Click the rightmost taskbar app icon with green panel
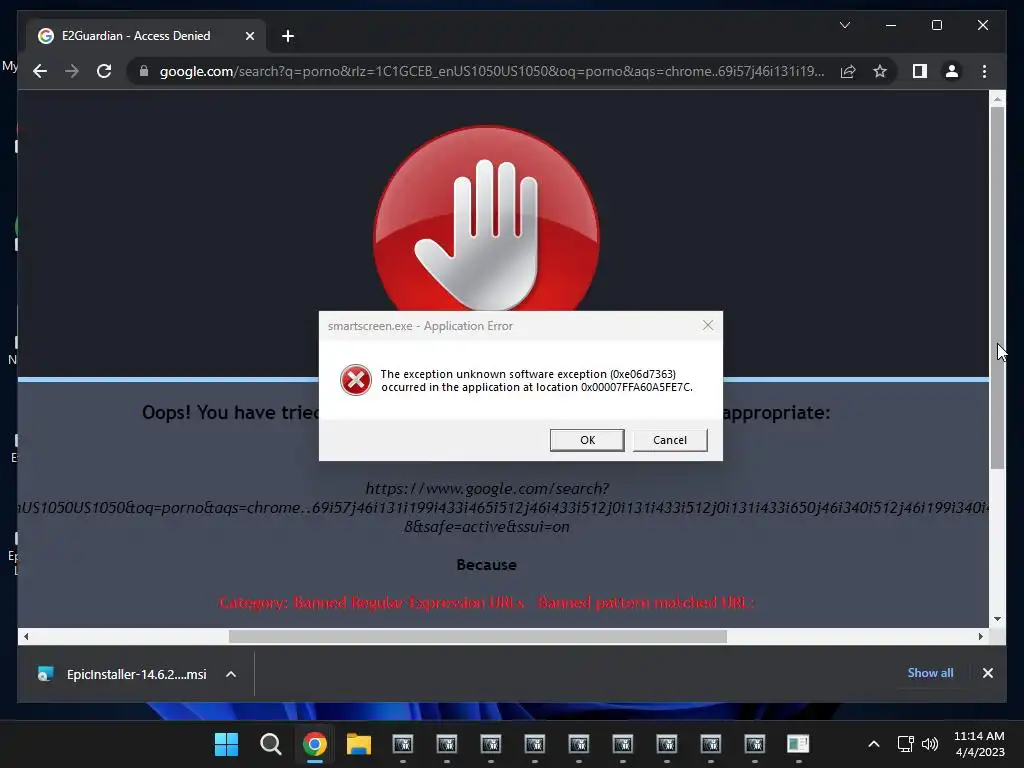1024x768 pixels. point(798,744)
